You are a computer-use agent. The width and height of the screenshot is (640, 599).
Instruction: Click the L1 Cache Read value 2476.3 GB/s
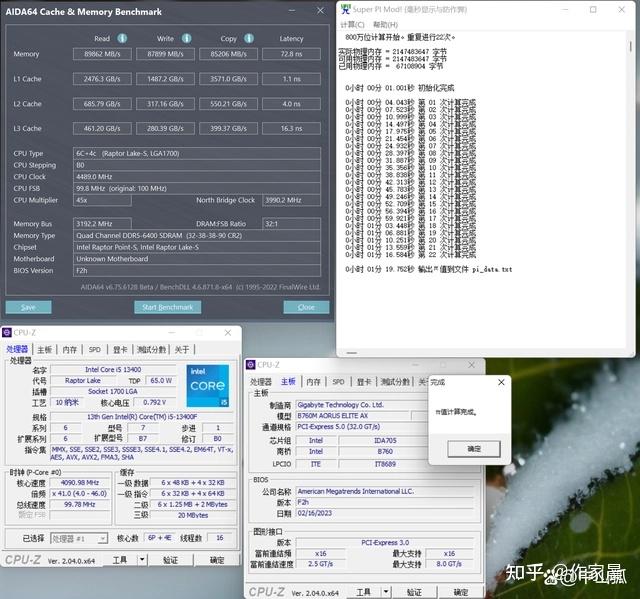pyautogui.click(x=102, y=79)
